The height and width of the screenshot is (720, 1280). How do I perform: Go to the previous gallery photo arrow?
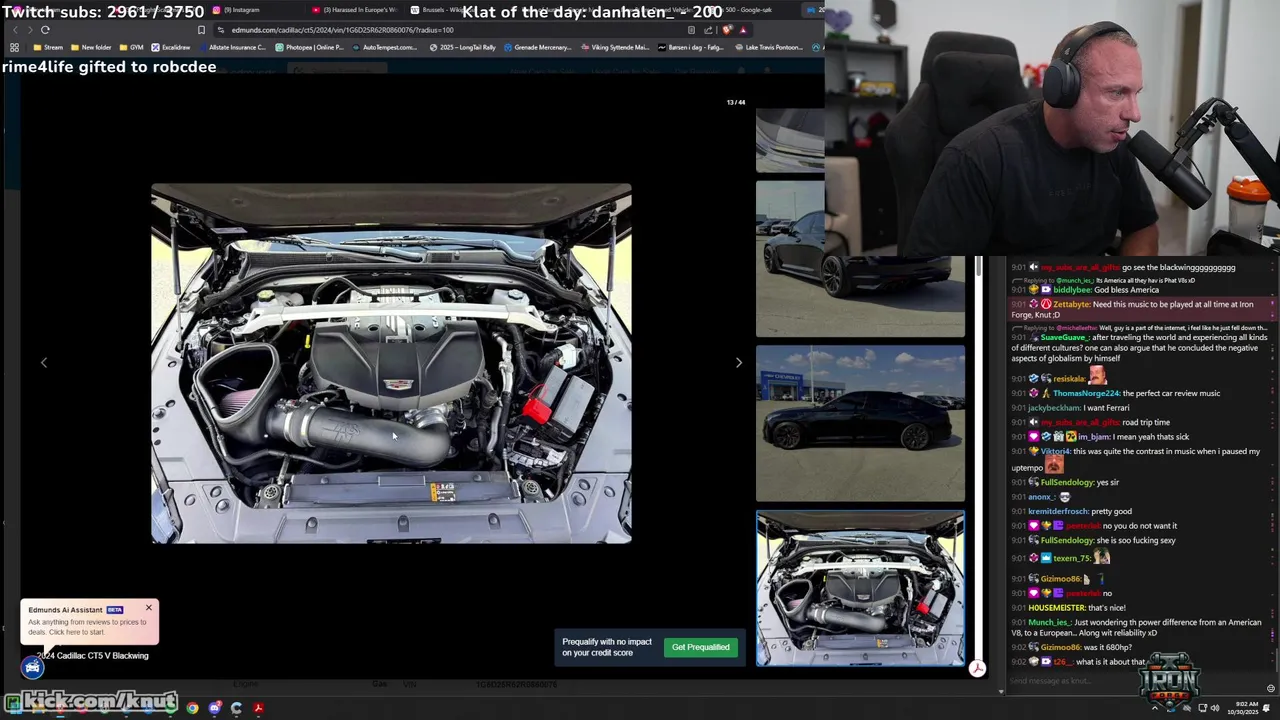(44, 363)
